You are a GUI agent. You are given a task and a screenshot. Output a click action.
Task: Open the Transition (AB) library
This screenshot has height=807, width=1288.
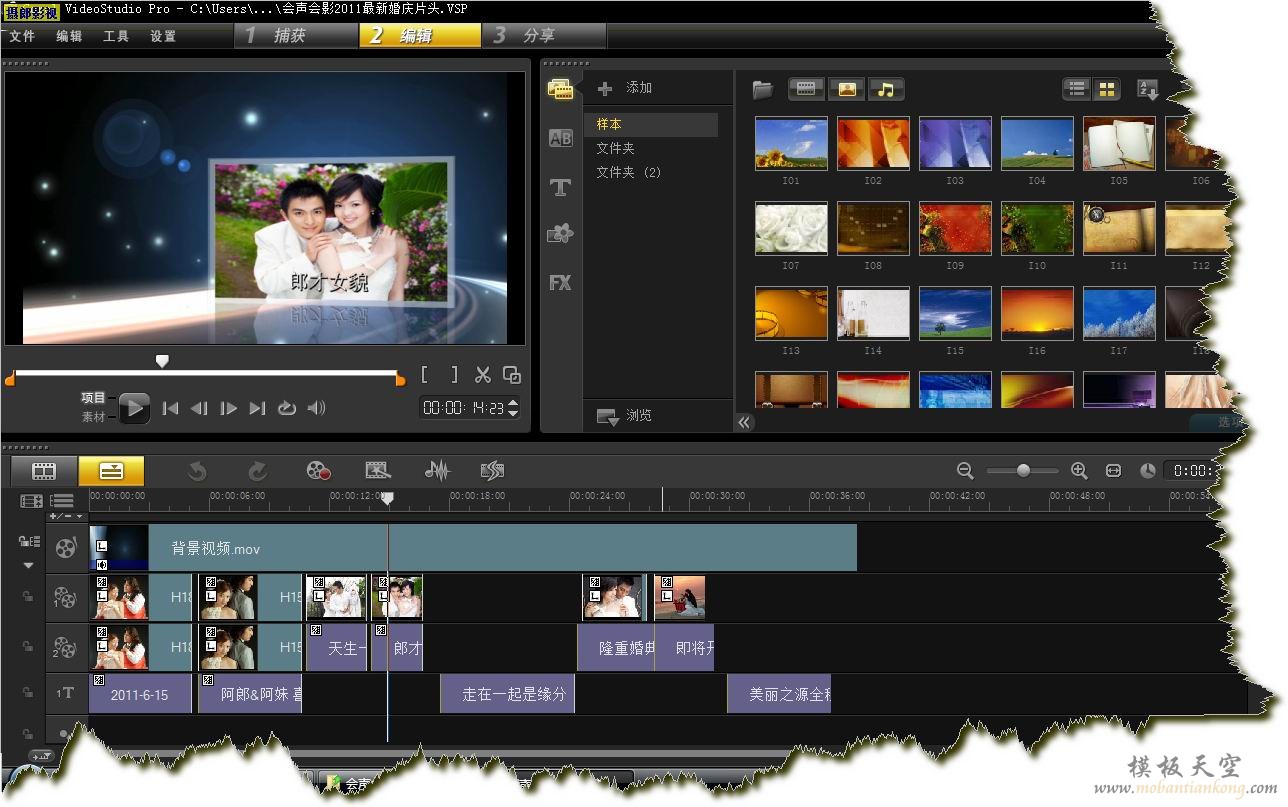coord(560,139)
